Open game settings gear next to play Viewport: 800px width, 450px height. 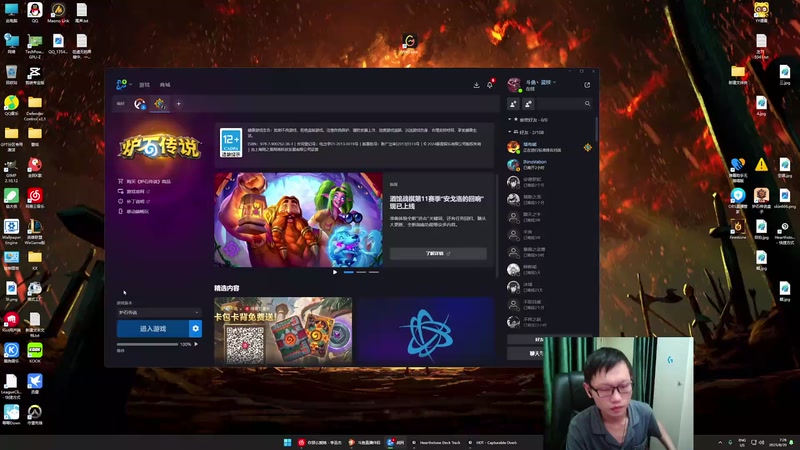pos(195,329)
